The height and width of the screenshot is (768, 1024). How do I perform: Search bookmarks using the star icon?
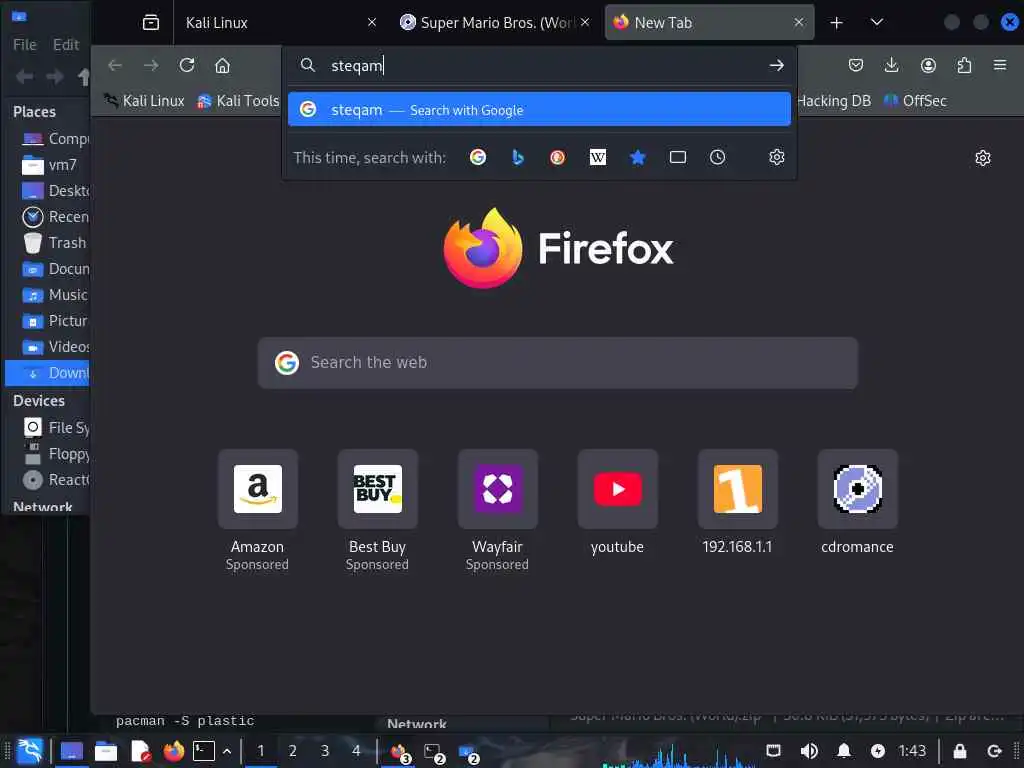(638, 157)
